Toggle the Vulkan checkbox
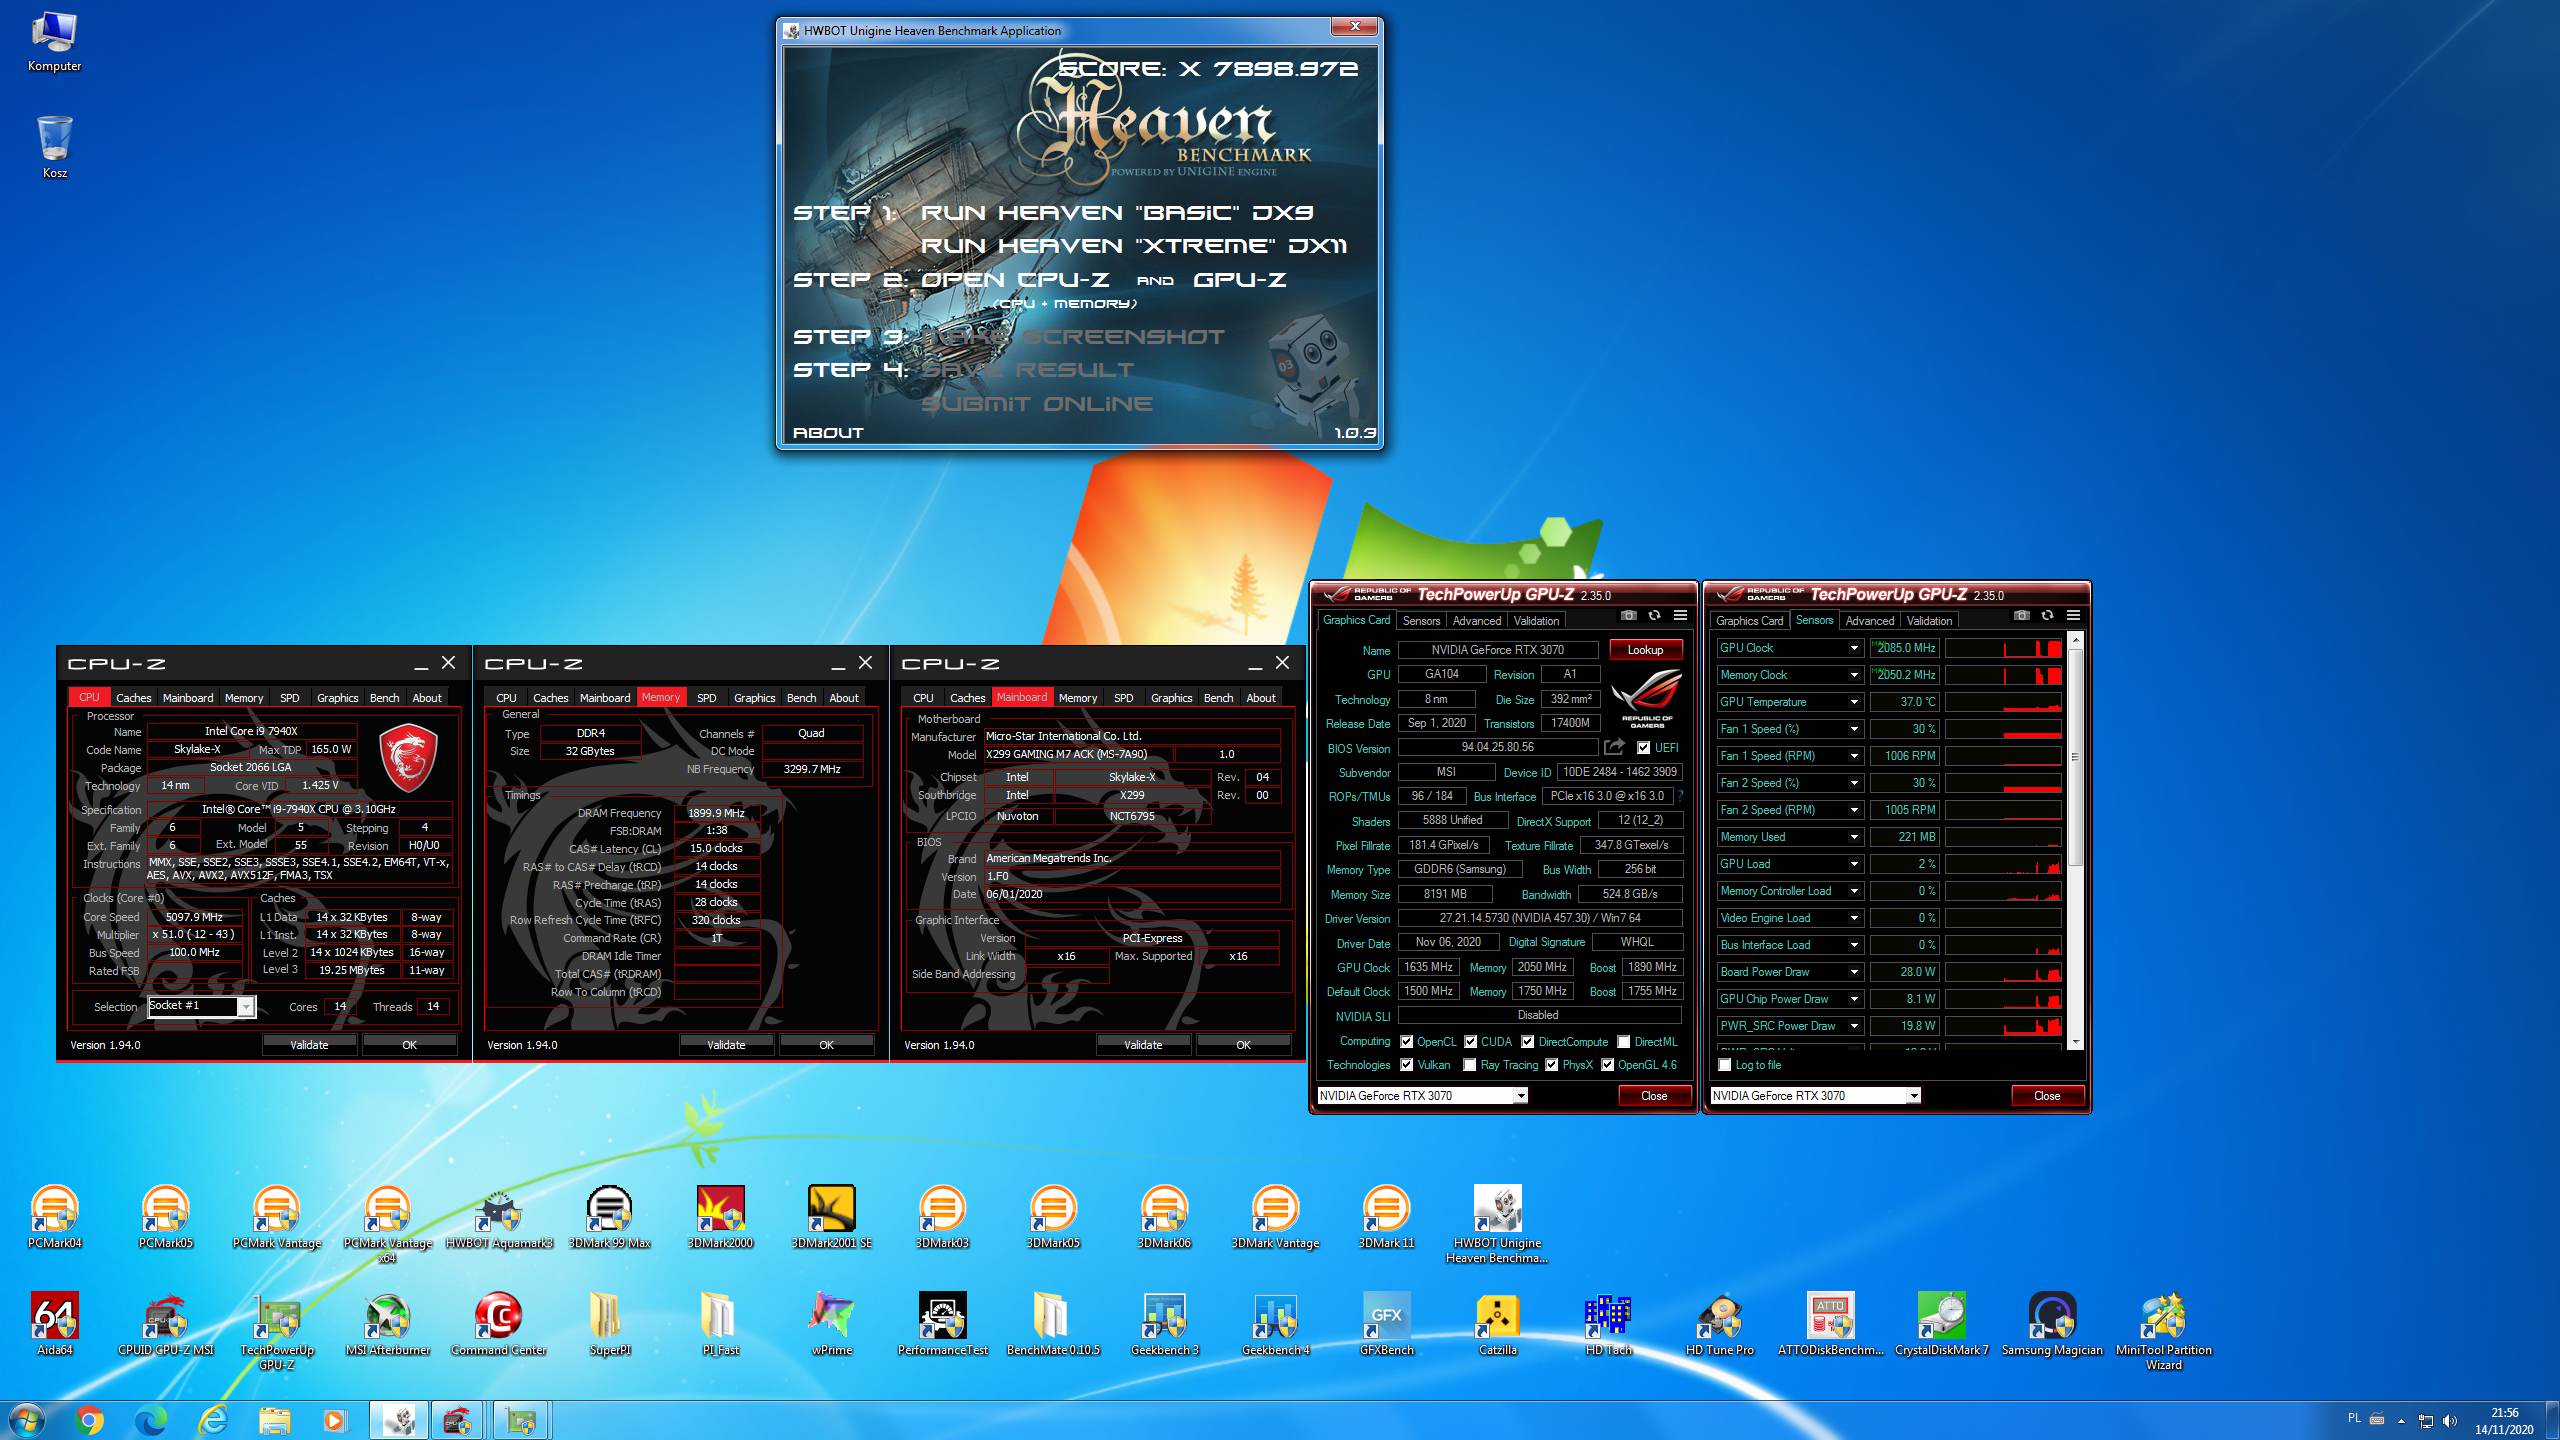This screenshot has height=1440, width=2560. (1407, 1065)
